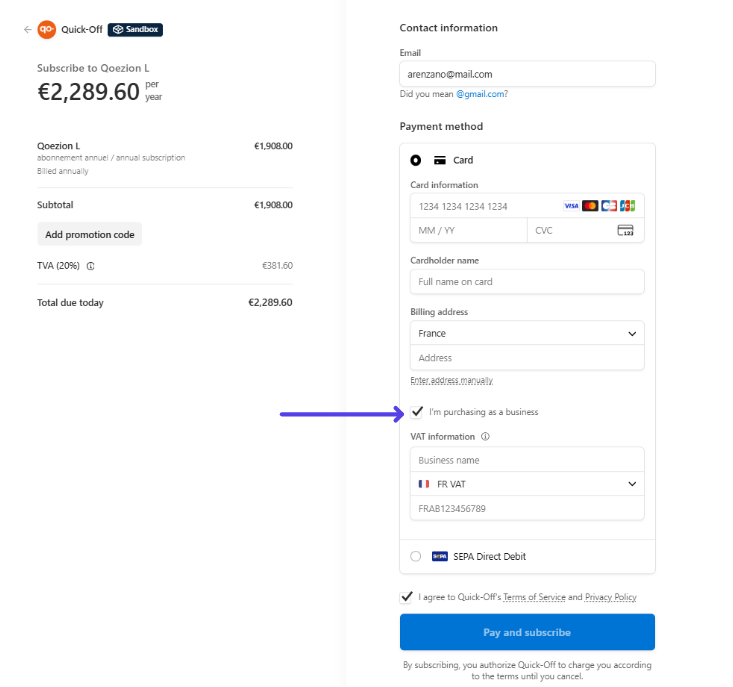Viewport: 733px width, 687px height.
Task: Click the orange Quick-Off logo icon
Action: (47, 30)
